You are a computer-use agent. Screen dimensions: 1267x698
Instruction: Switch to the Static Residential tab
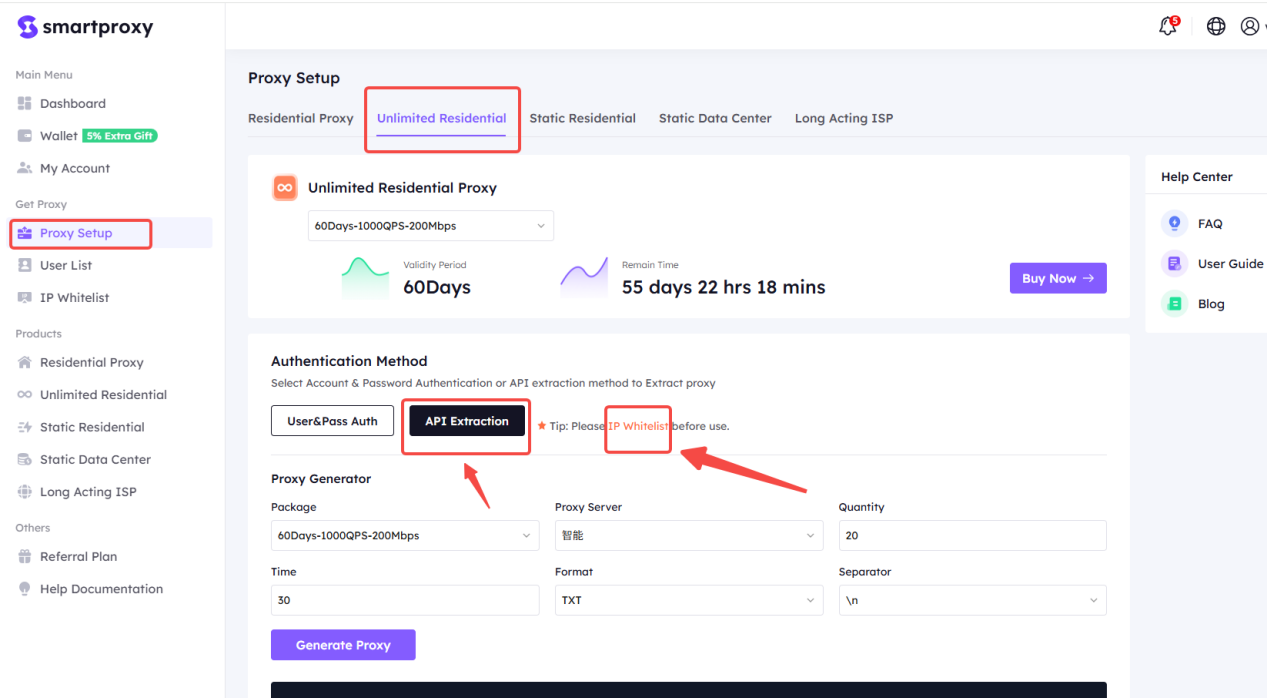tap(583, 118)
